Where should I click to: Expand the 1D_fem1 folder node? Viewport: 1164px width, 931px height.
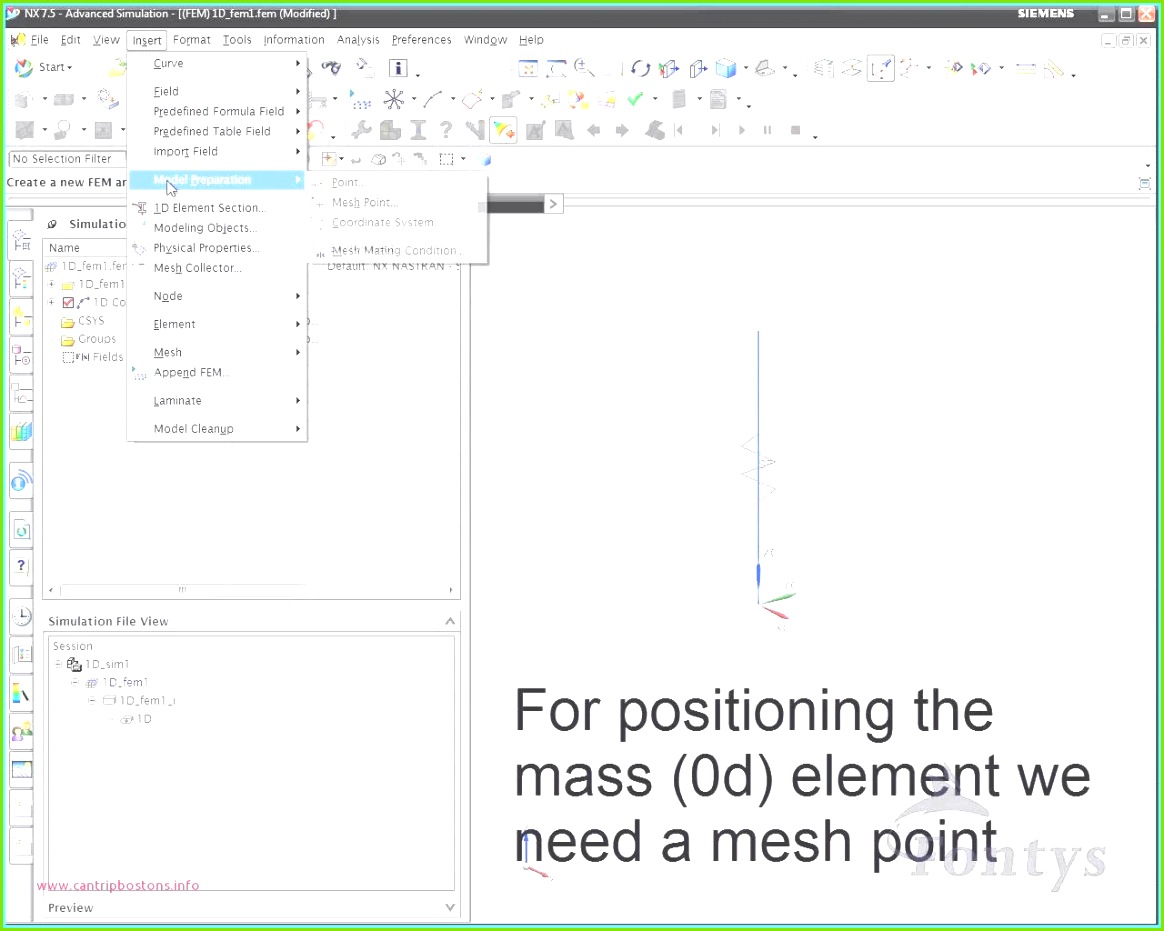click(51, 284)
